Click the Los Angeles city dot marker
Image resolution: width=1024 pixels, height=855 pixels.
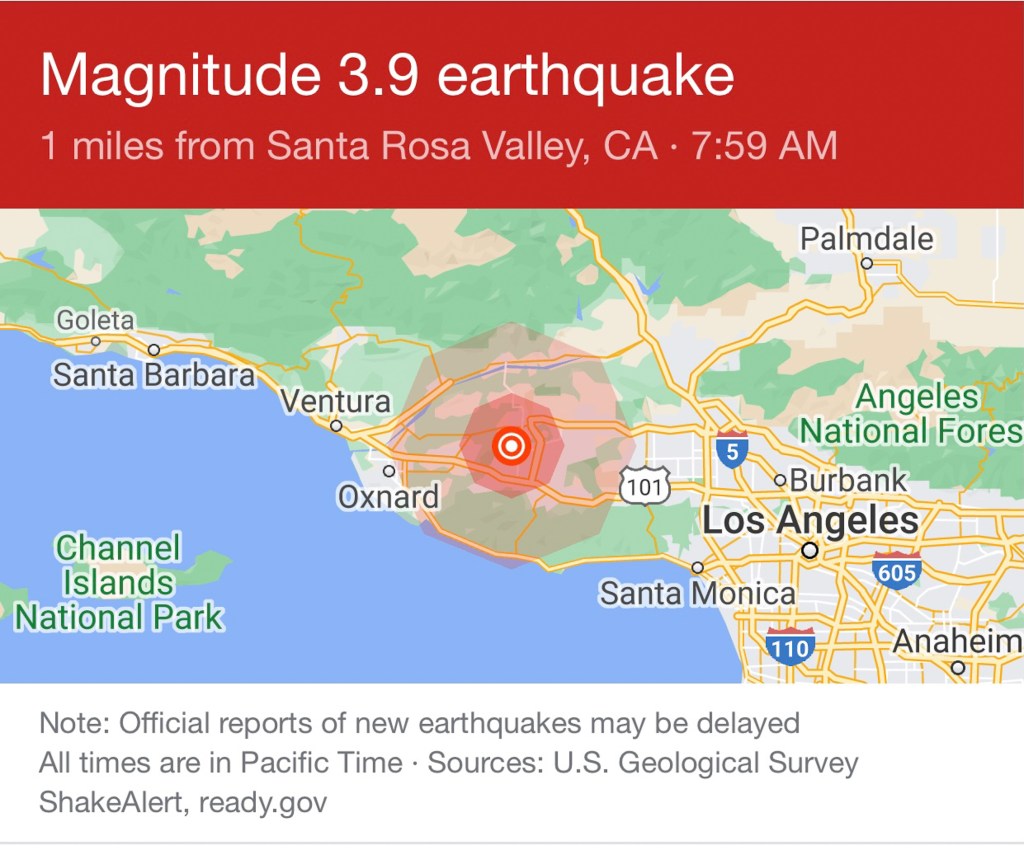point(810,550)
